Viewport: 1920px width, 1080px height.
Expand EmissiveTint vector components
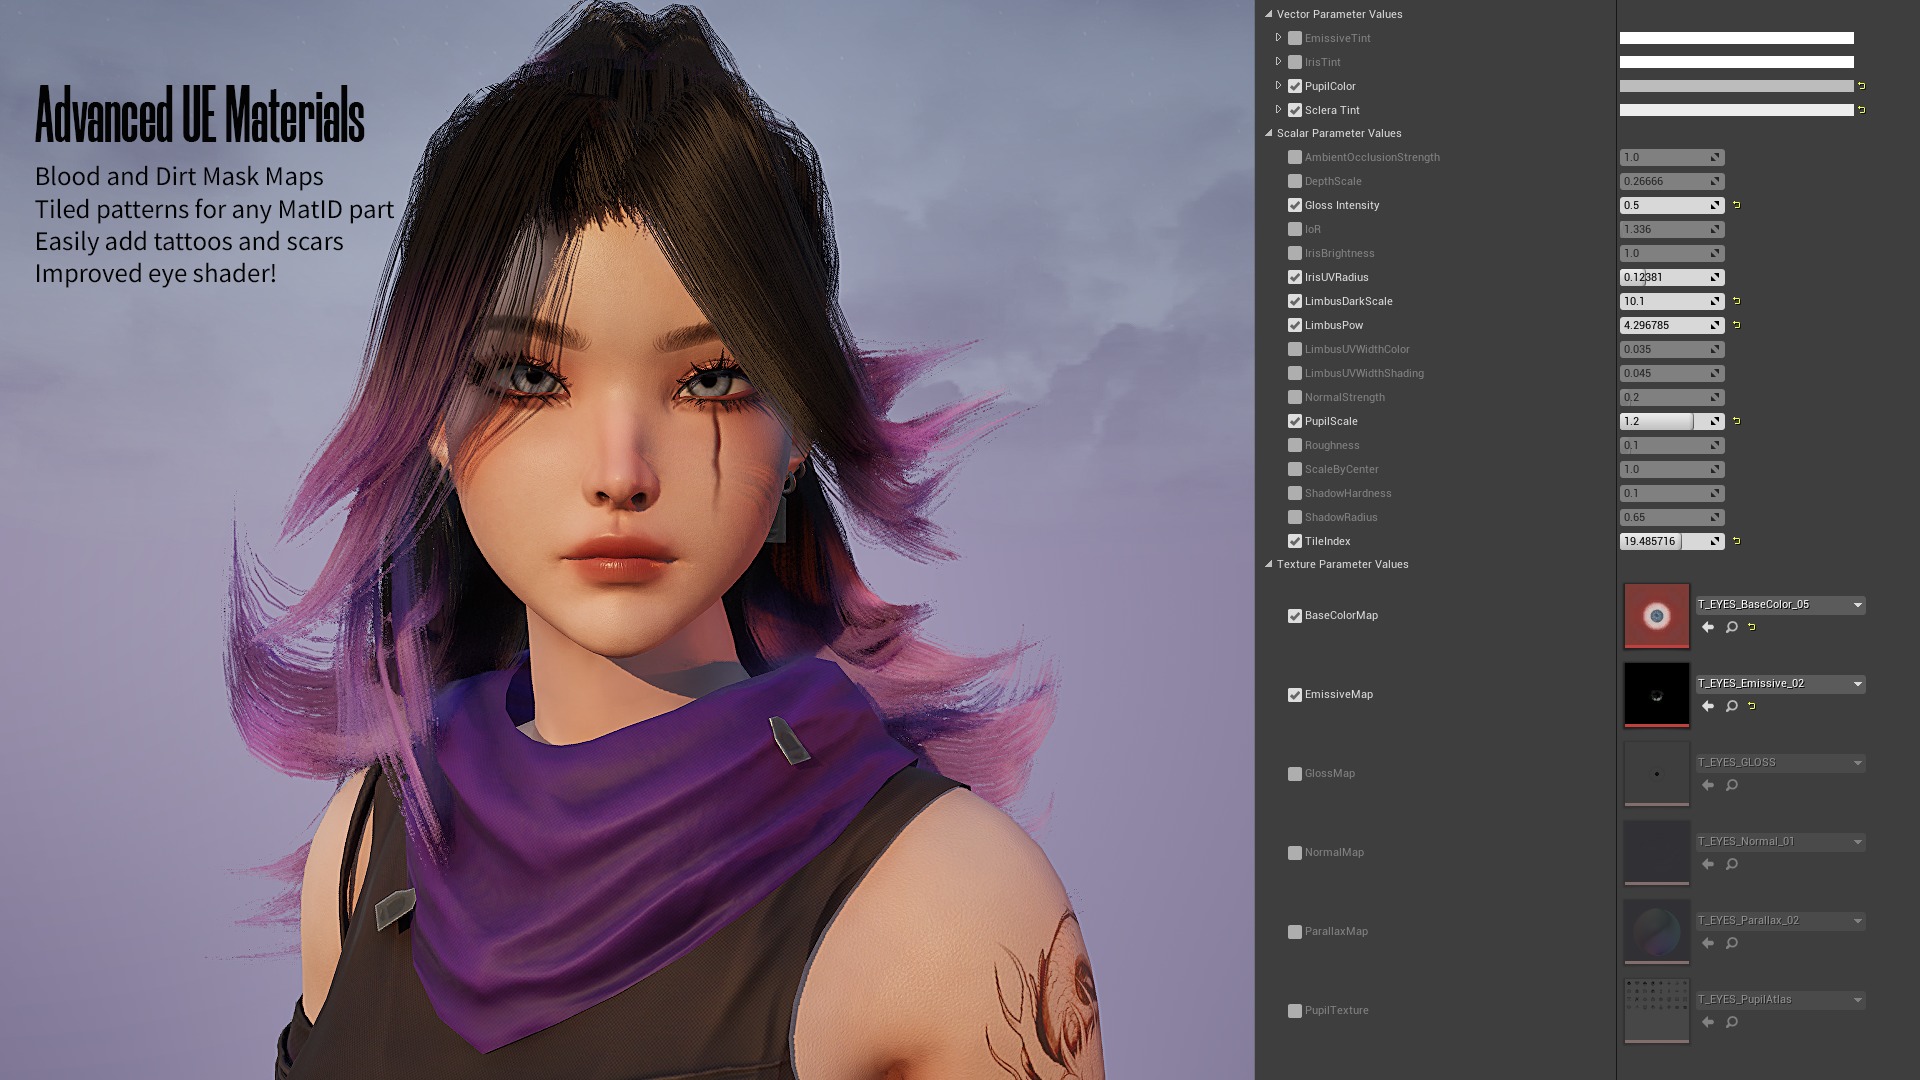[x=1278, y=38]
